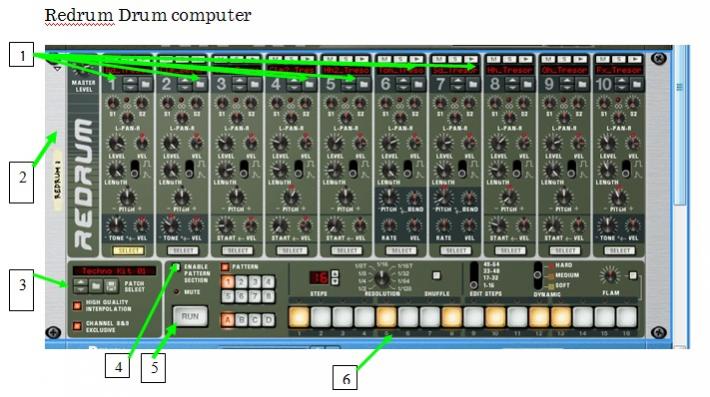Image resolution: width=710 pixels, height=397 pixels.
Task: Trigger the play button on drum channel 8
Action: 525,59
